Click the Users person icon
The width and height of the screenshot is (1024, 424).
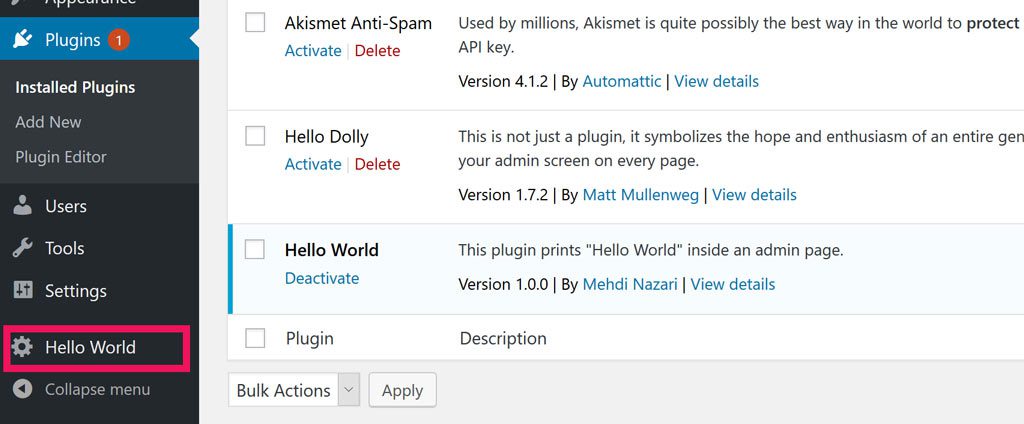[x=22, y=206]
